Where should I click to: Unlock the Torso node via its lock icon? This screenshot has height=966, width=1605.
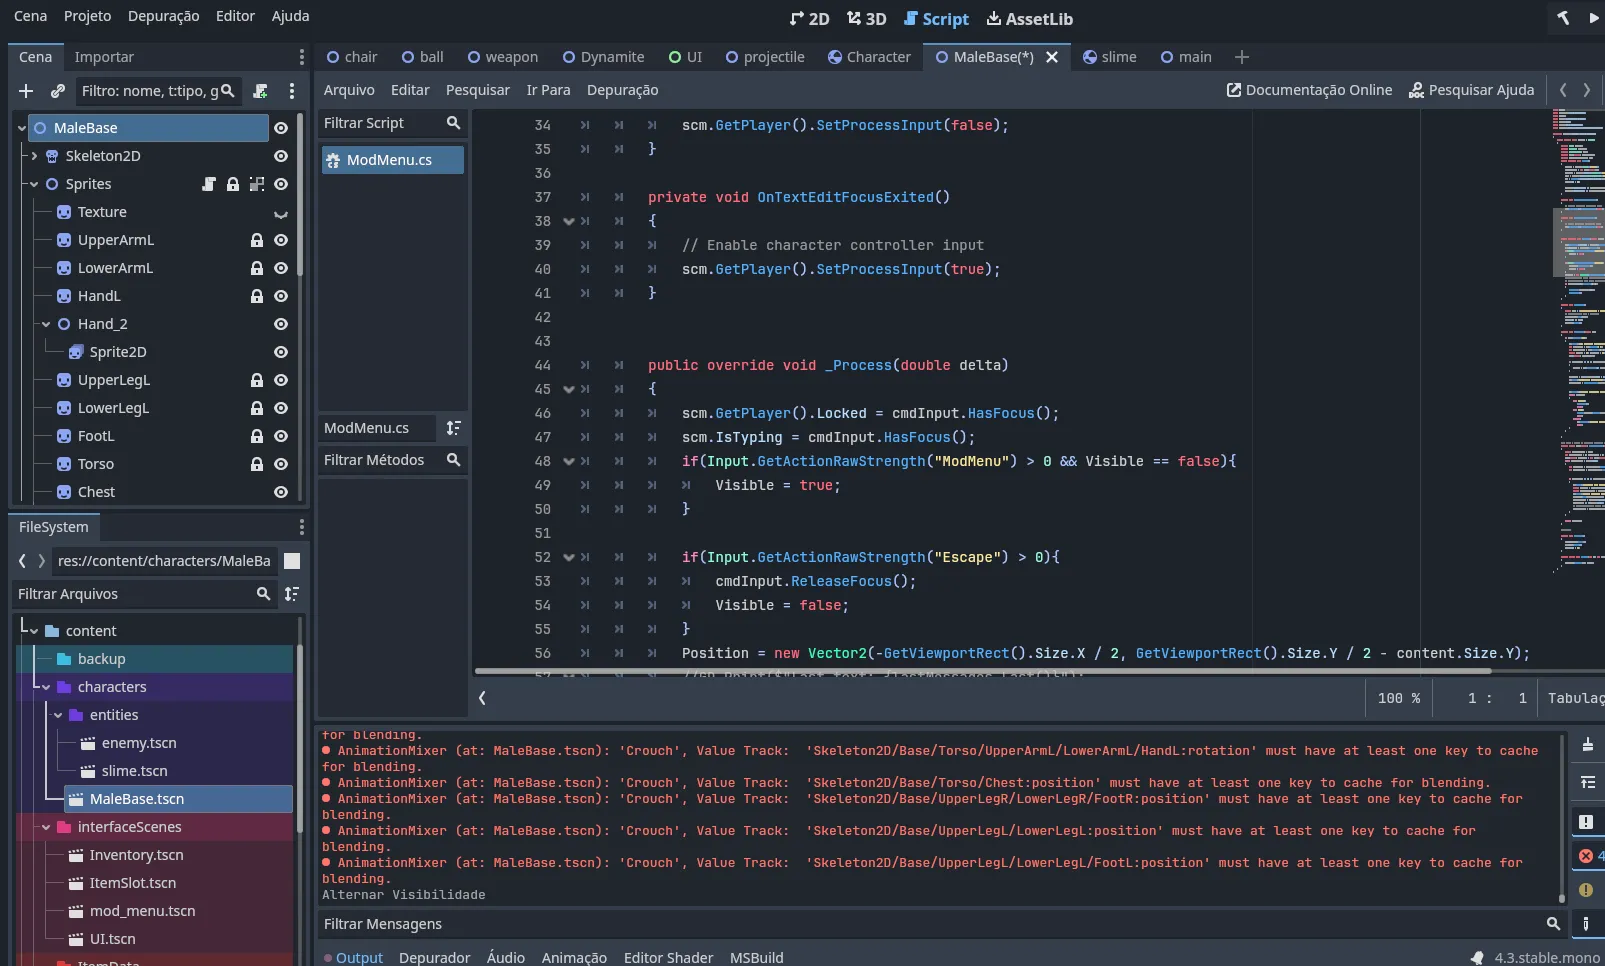click(256, 464)
